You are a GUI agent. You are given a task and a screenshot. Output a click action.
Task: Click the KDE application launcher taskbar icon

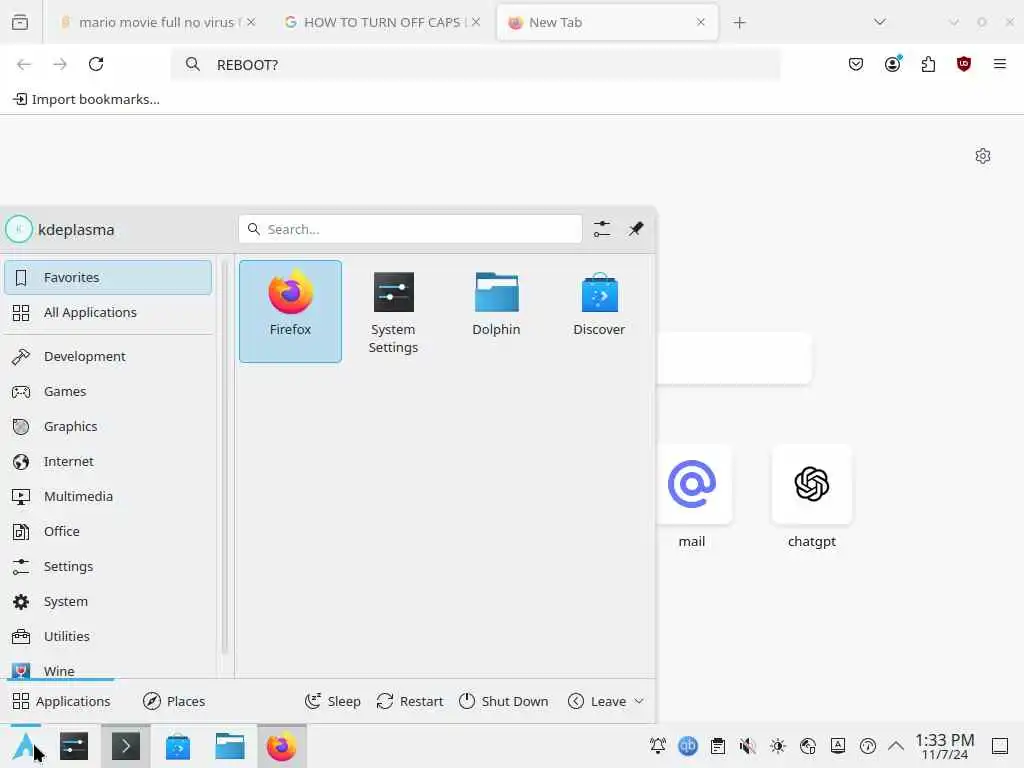click(25, 746)
